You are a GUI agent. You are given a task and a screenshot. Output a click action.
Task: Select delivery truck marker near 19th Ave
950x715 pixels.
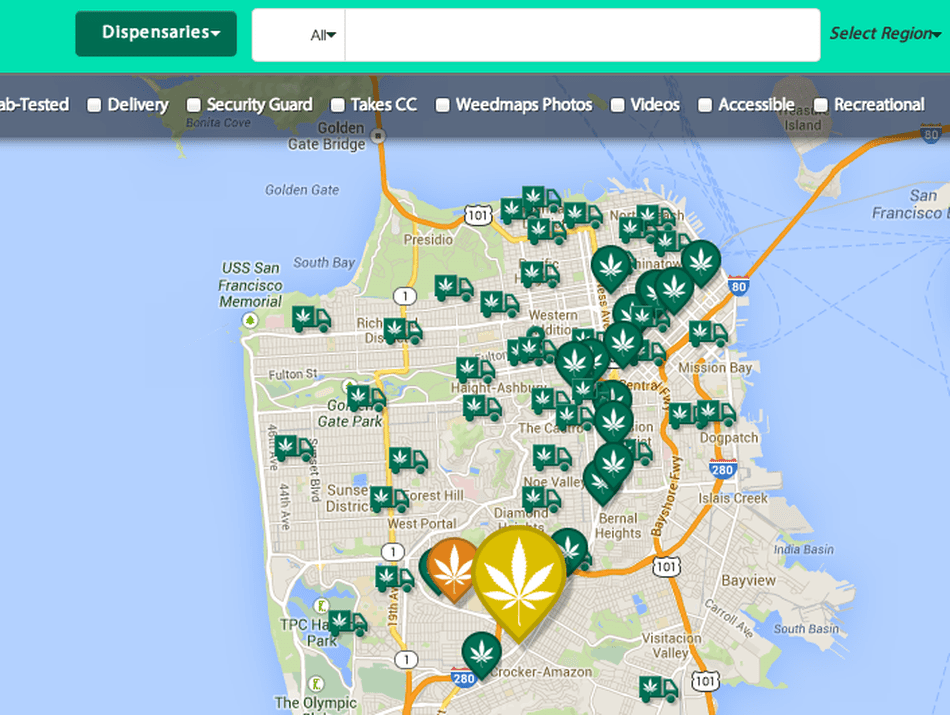tap(394, 579)
